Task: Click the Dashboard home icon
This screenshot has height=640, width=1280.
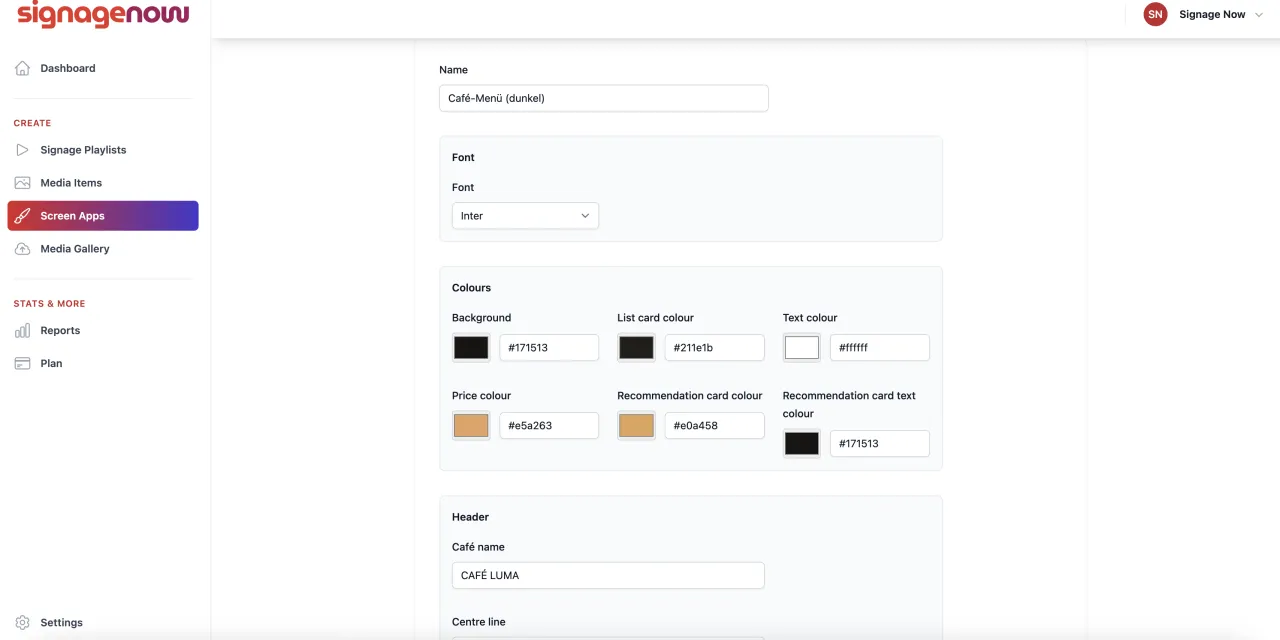Action: pos(22,68)
